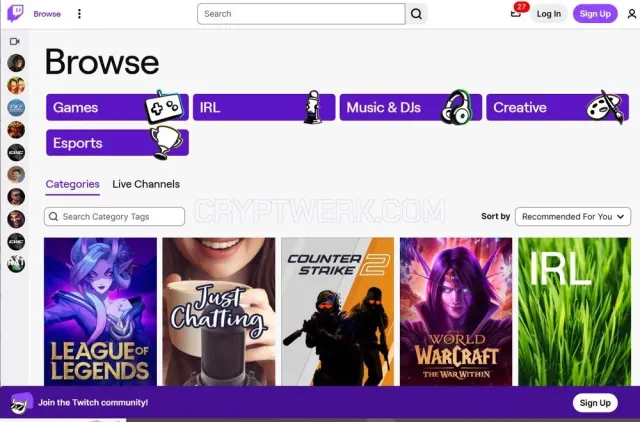Viewport: 640px width, 422px height.
Task: Open the tenth channel avatar in sidebar
Action: click(x=16, y=264)
